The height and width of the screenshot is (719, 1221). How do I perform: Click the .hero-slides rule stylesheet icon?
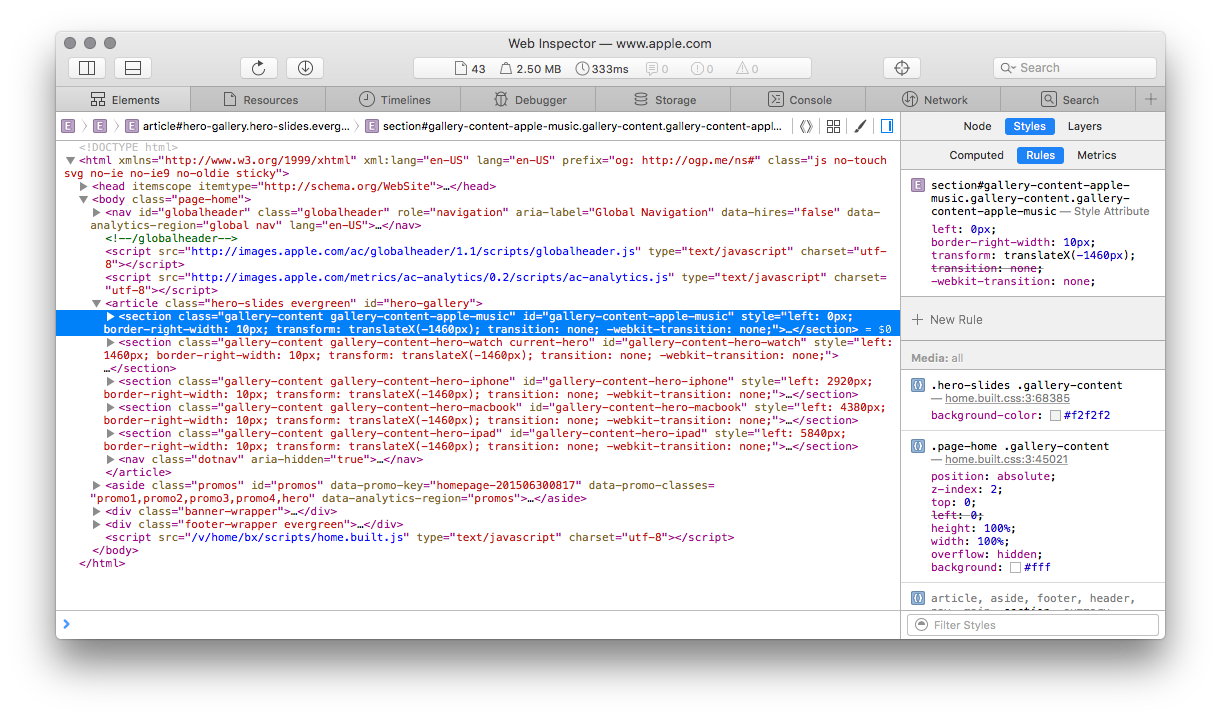[x=918, y=385]
